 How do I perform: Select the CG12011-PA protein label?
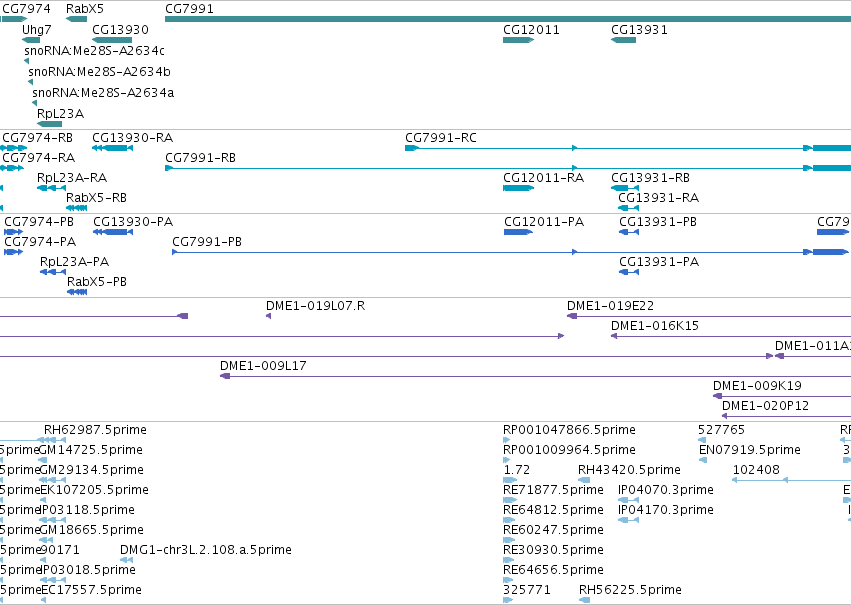pos(544,222)
